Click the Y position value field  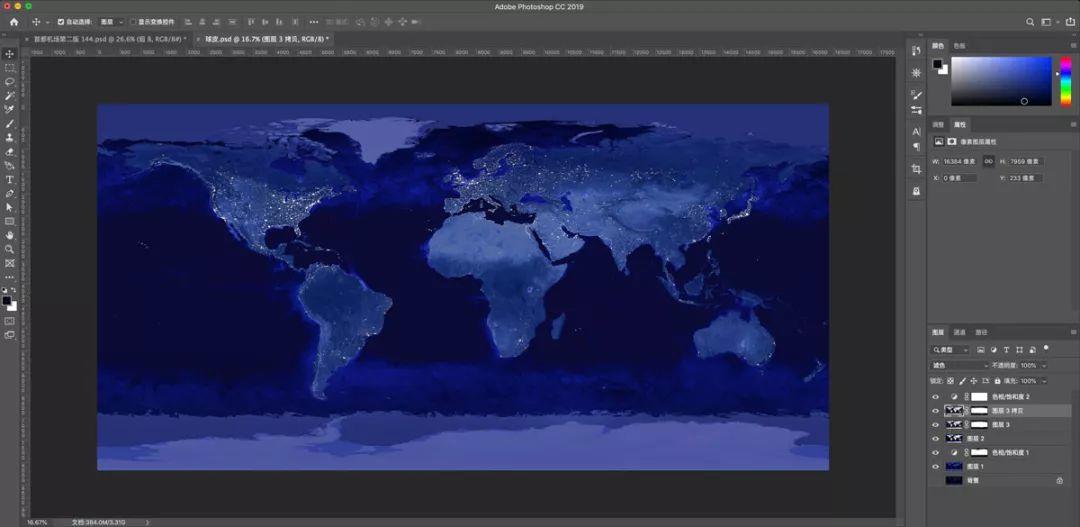click(x=1025, y=178)
